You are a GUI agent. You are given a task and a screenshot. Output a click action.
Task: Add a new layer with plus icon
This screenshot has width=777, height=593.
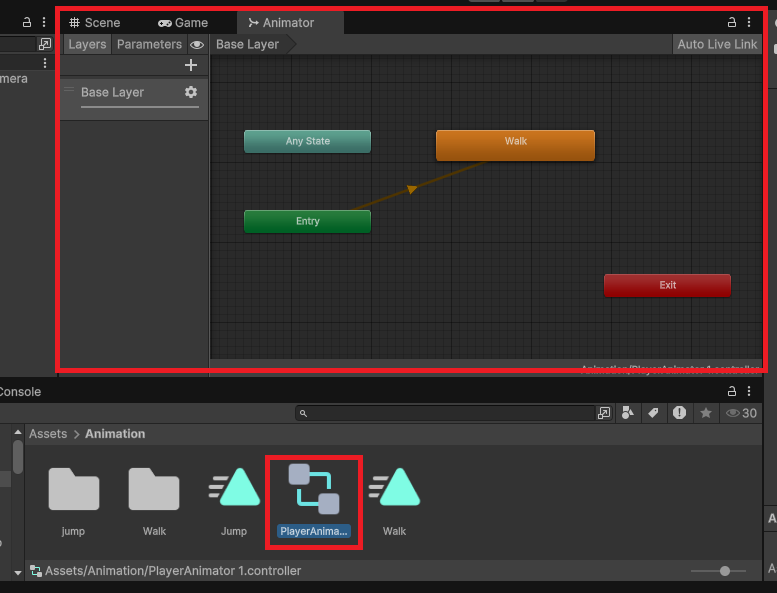[x=191, y=65]
